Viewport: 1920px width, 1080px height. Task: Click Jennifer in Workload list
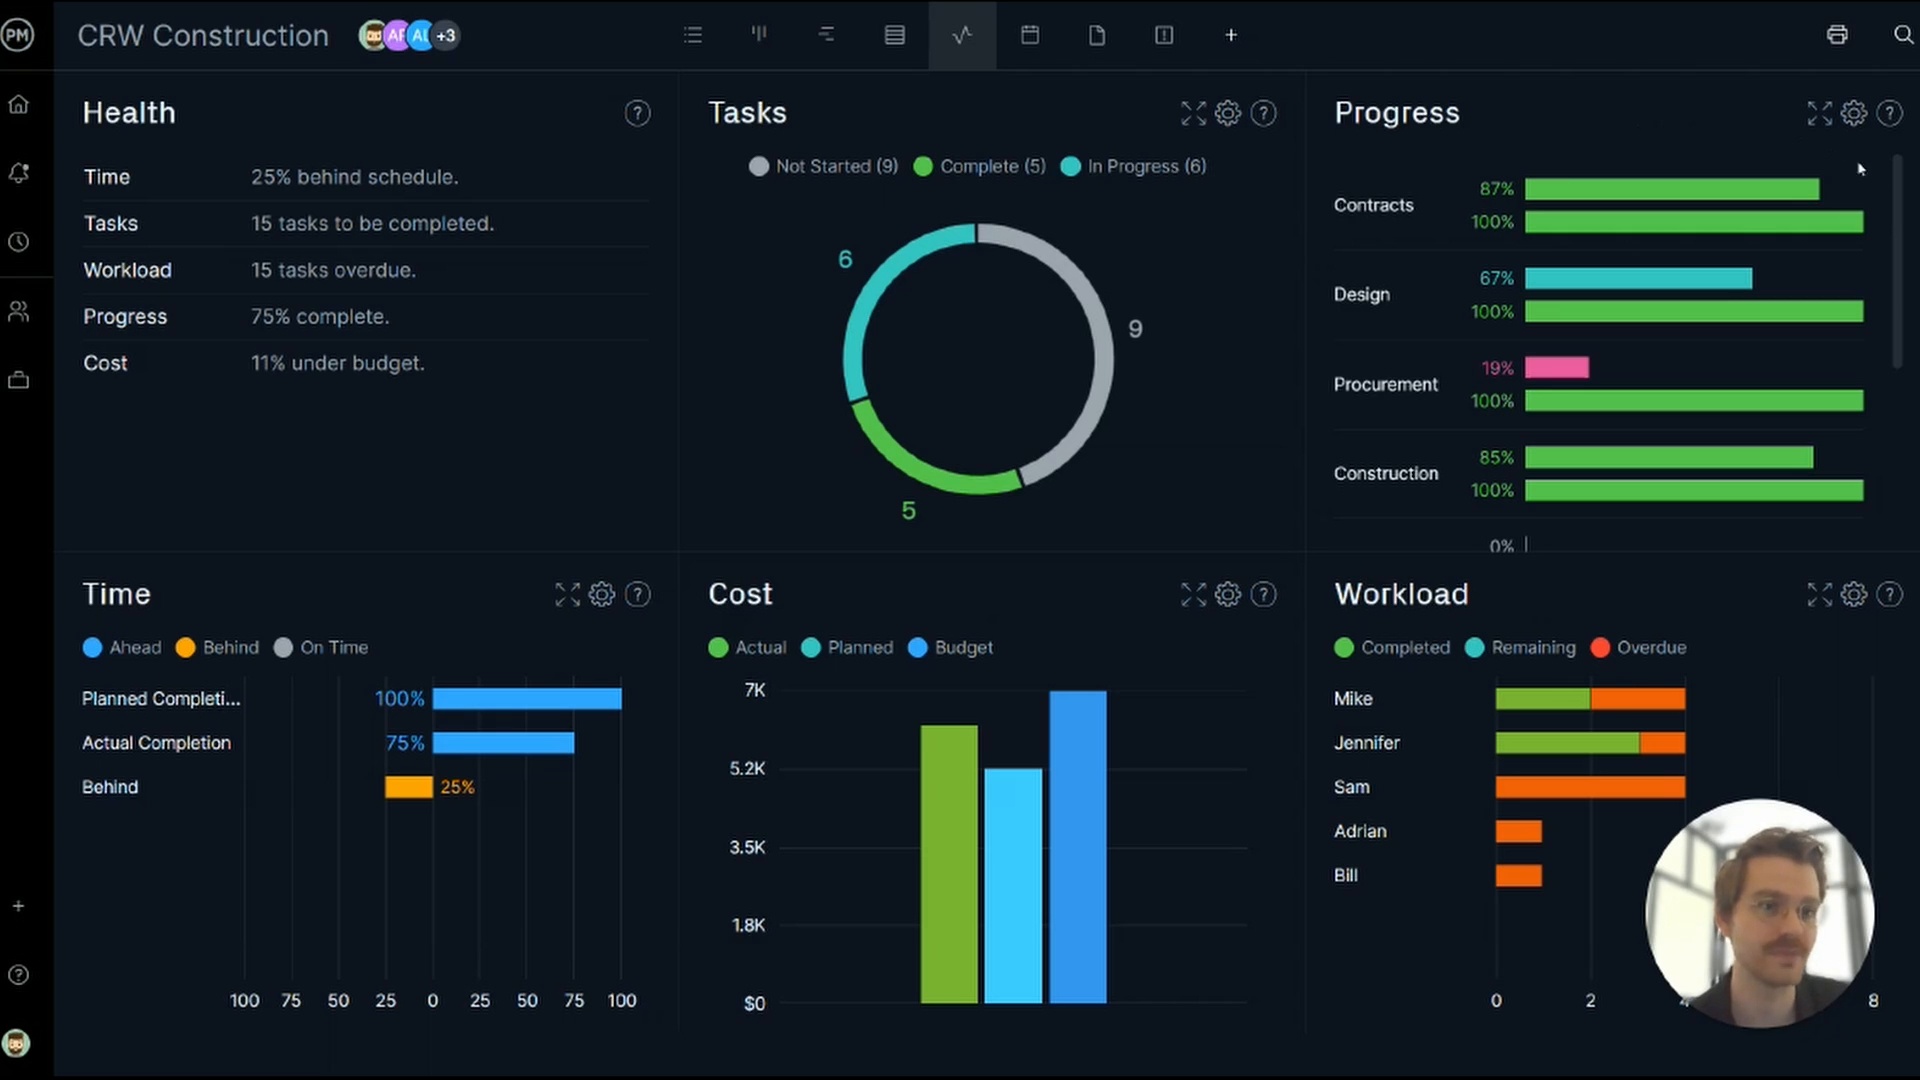pos(1366,743)
